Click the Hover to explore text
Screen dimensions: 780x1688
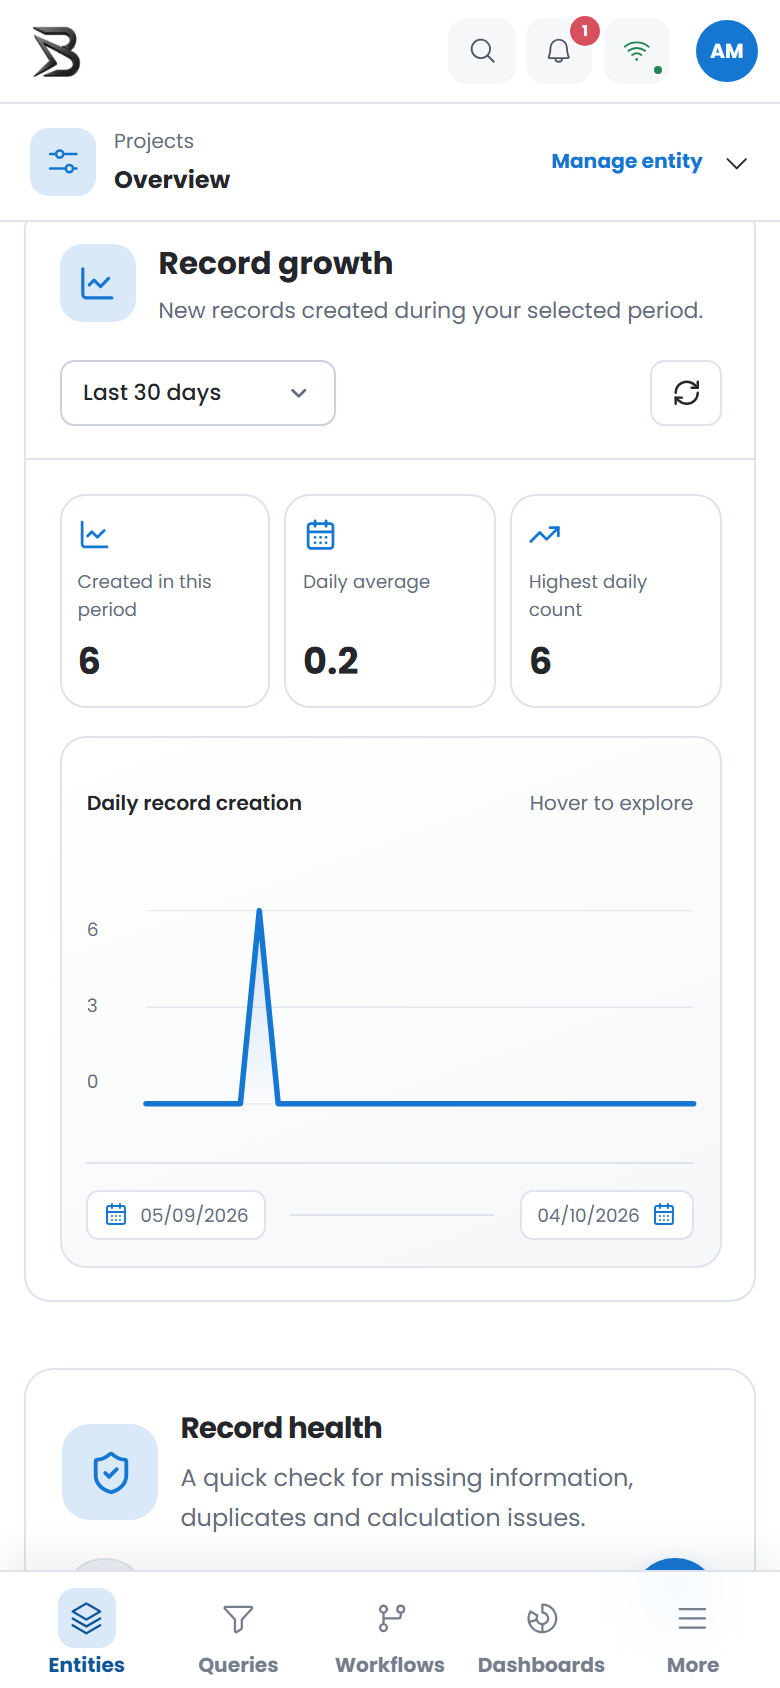(x=611, y=803)
